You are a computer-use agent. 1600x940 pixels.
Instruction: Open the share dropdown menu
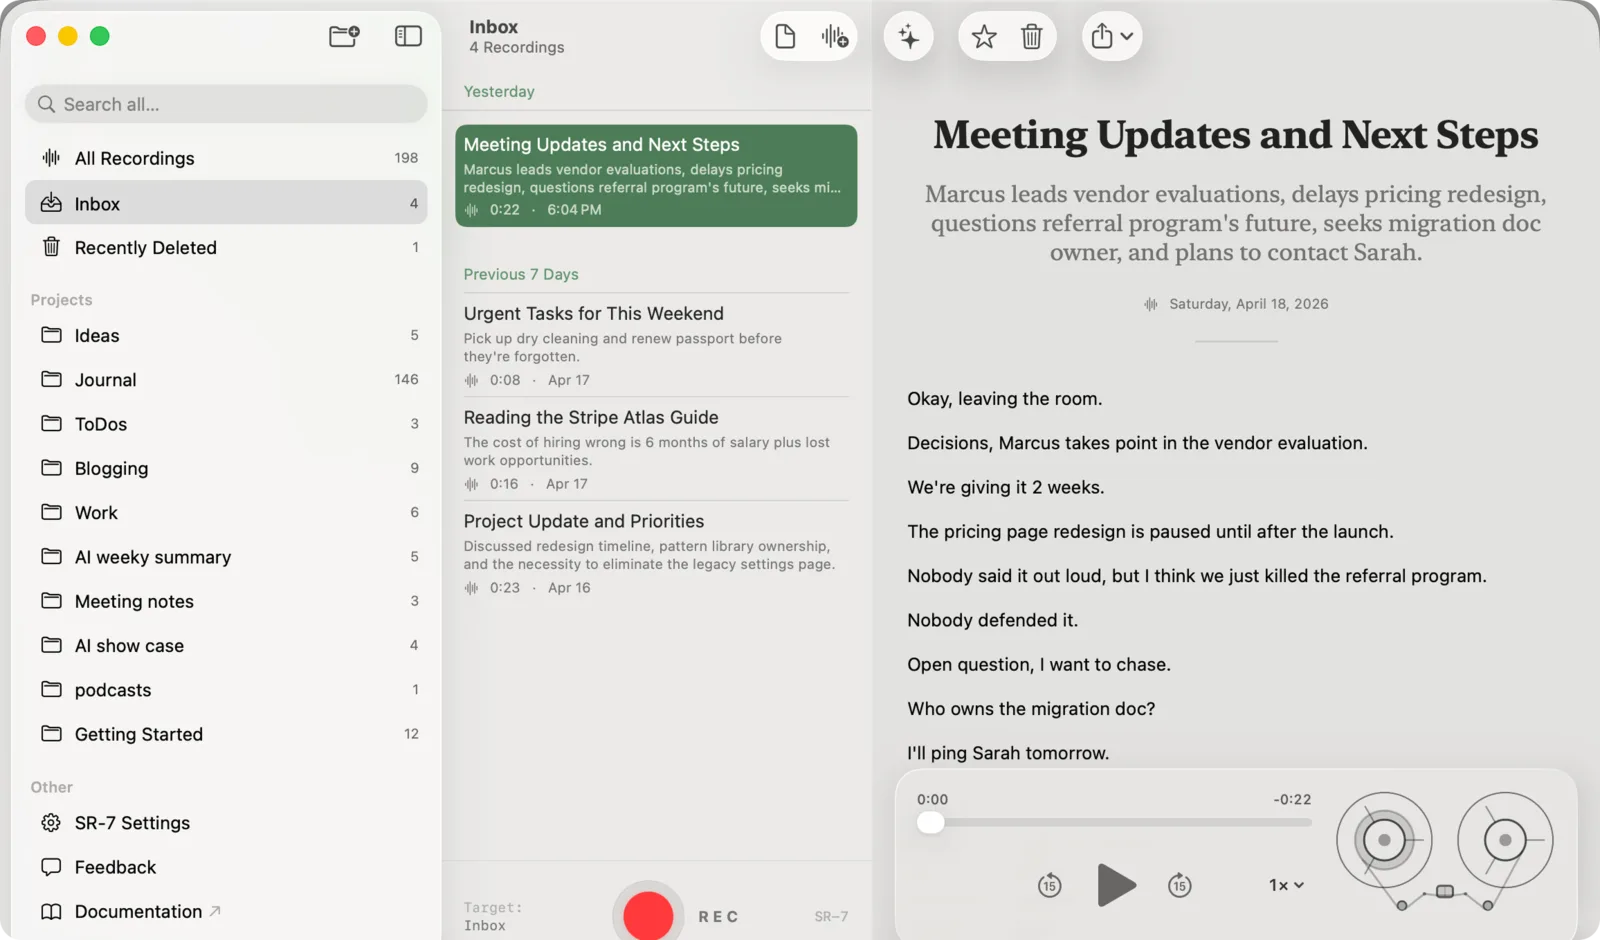(1112, 37)
